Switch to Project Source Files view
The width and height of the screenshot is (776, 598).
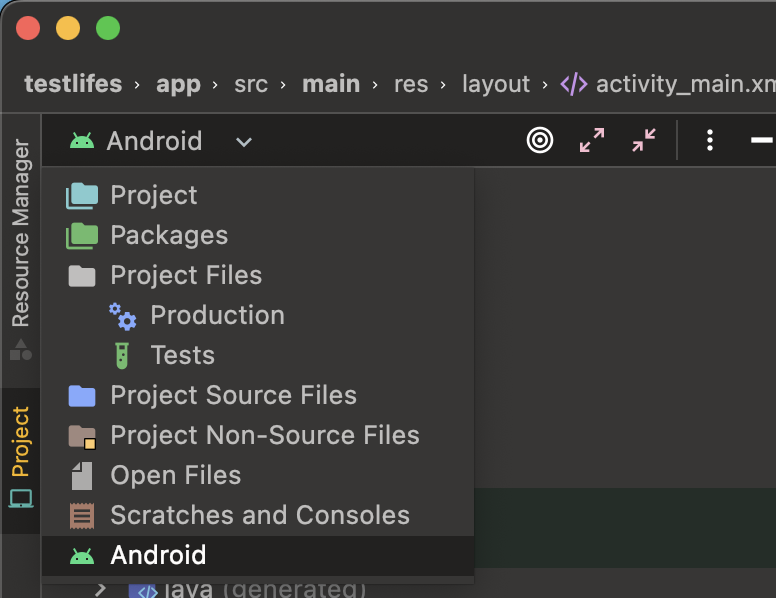257,396
